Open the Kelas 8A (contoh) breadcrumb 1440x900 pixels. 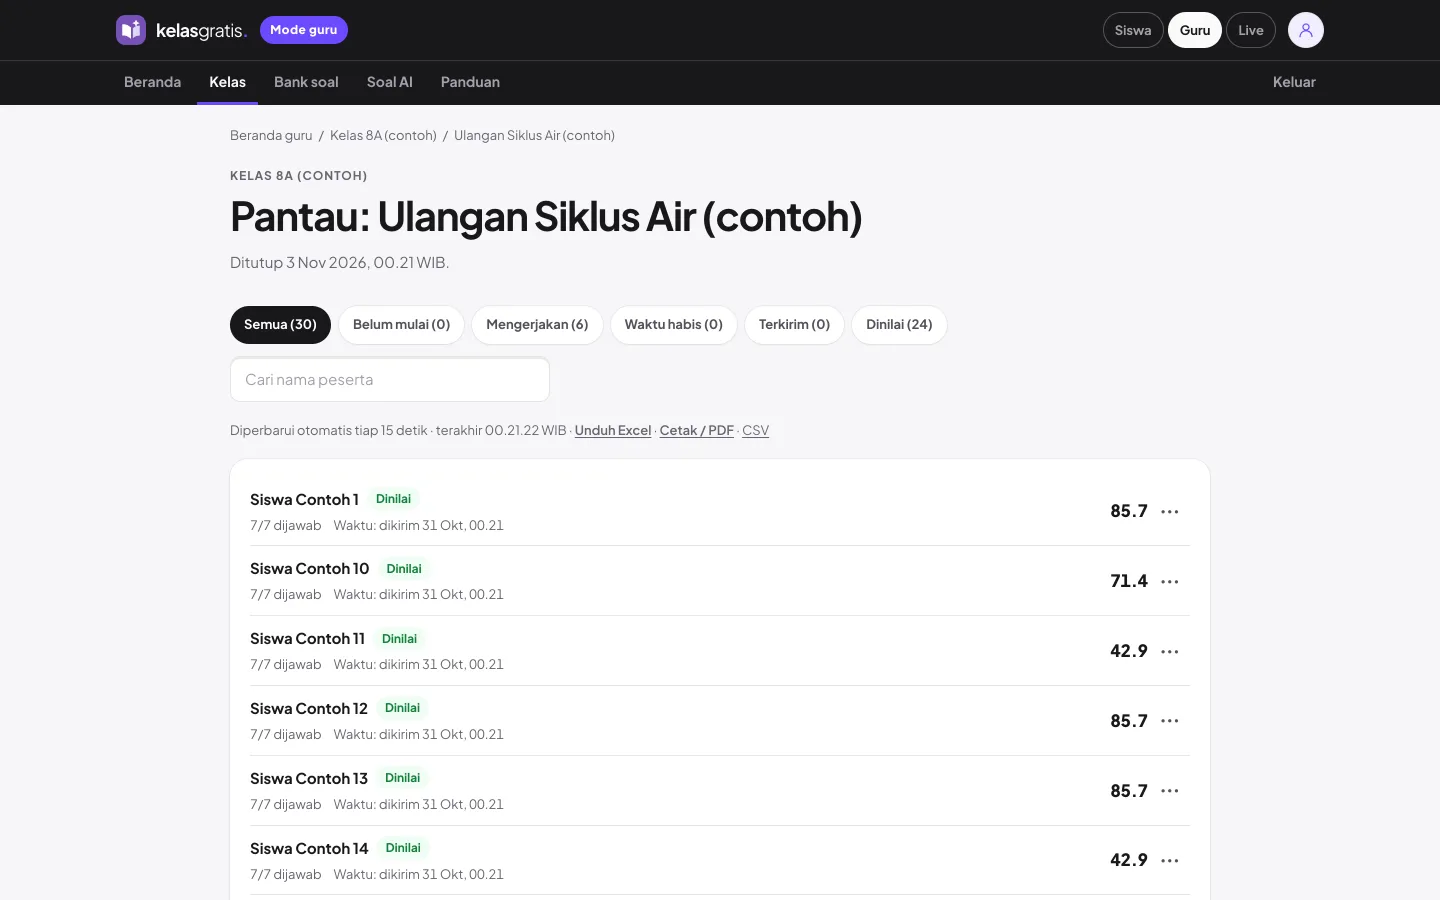click(x=383, y=135)
